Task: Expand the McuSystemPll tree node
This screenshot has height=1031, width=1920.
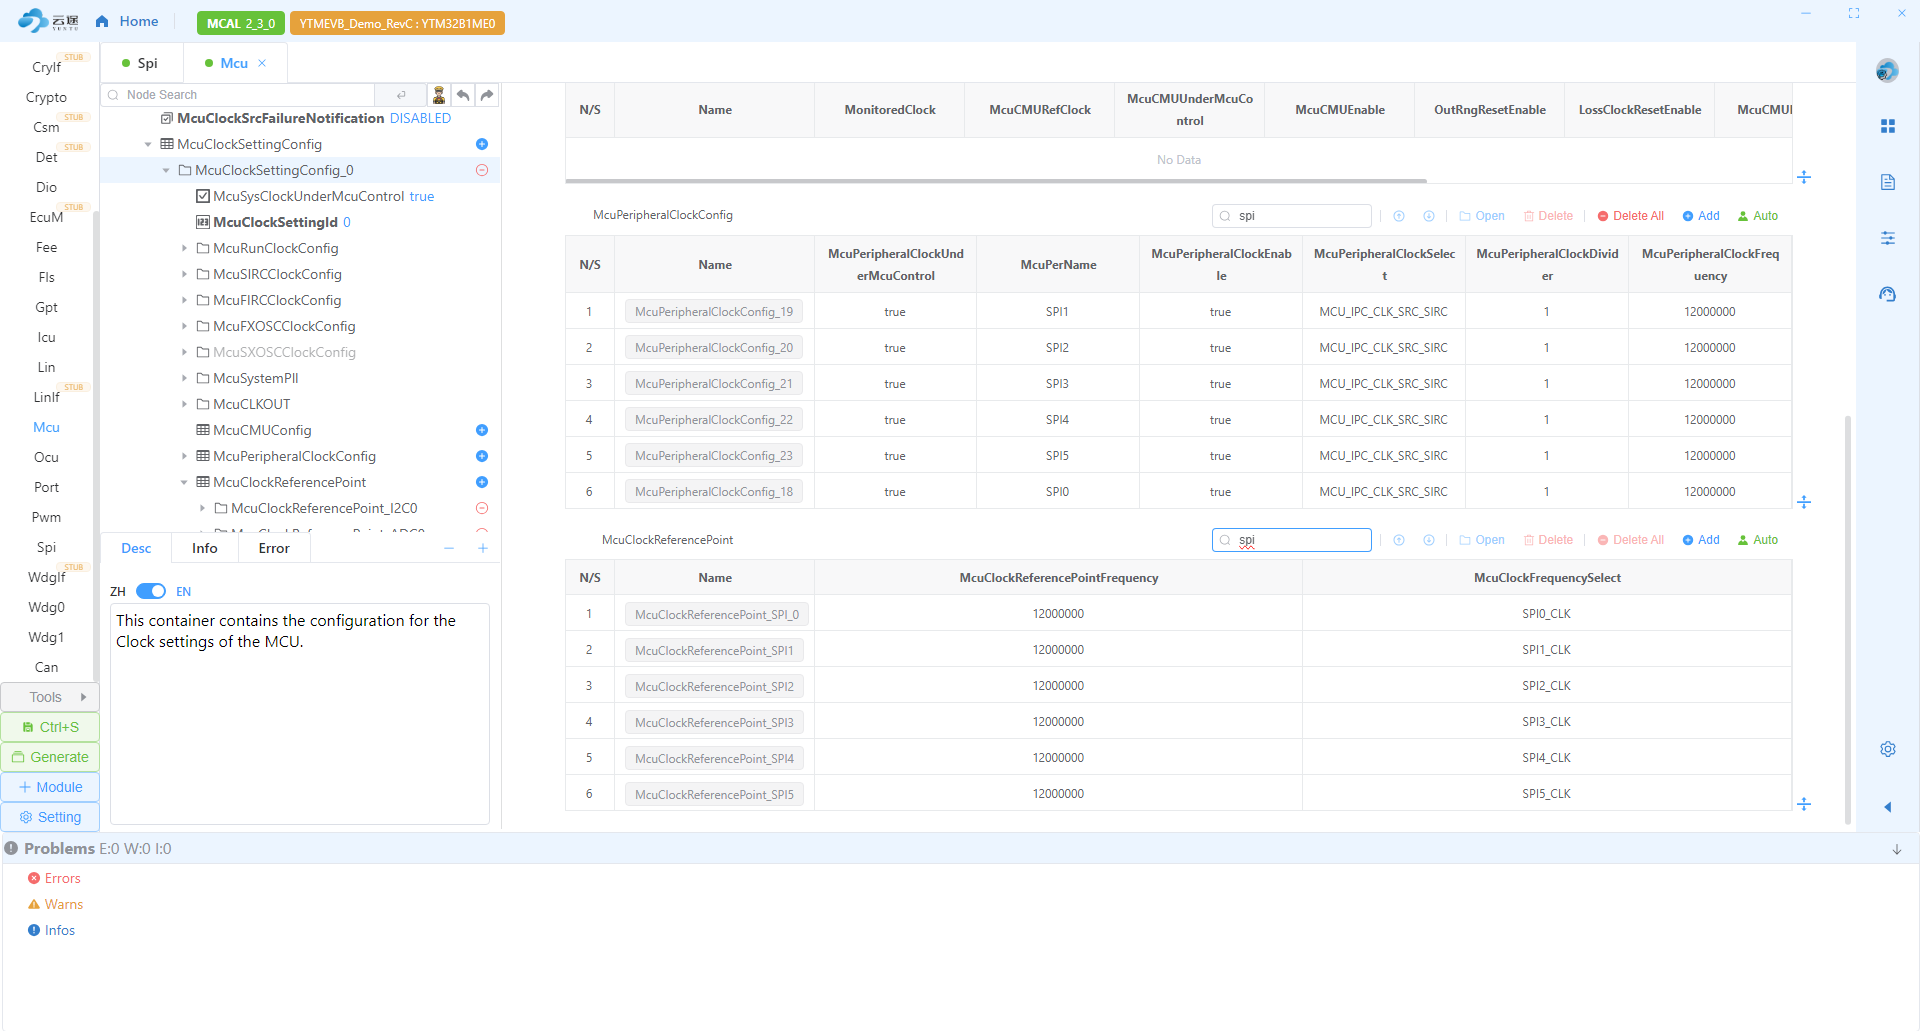Action: [x=184, y=378]
